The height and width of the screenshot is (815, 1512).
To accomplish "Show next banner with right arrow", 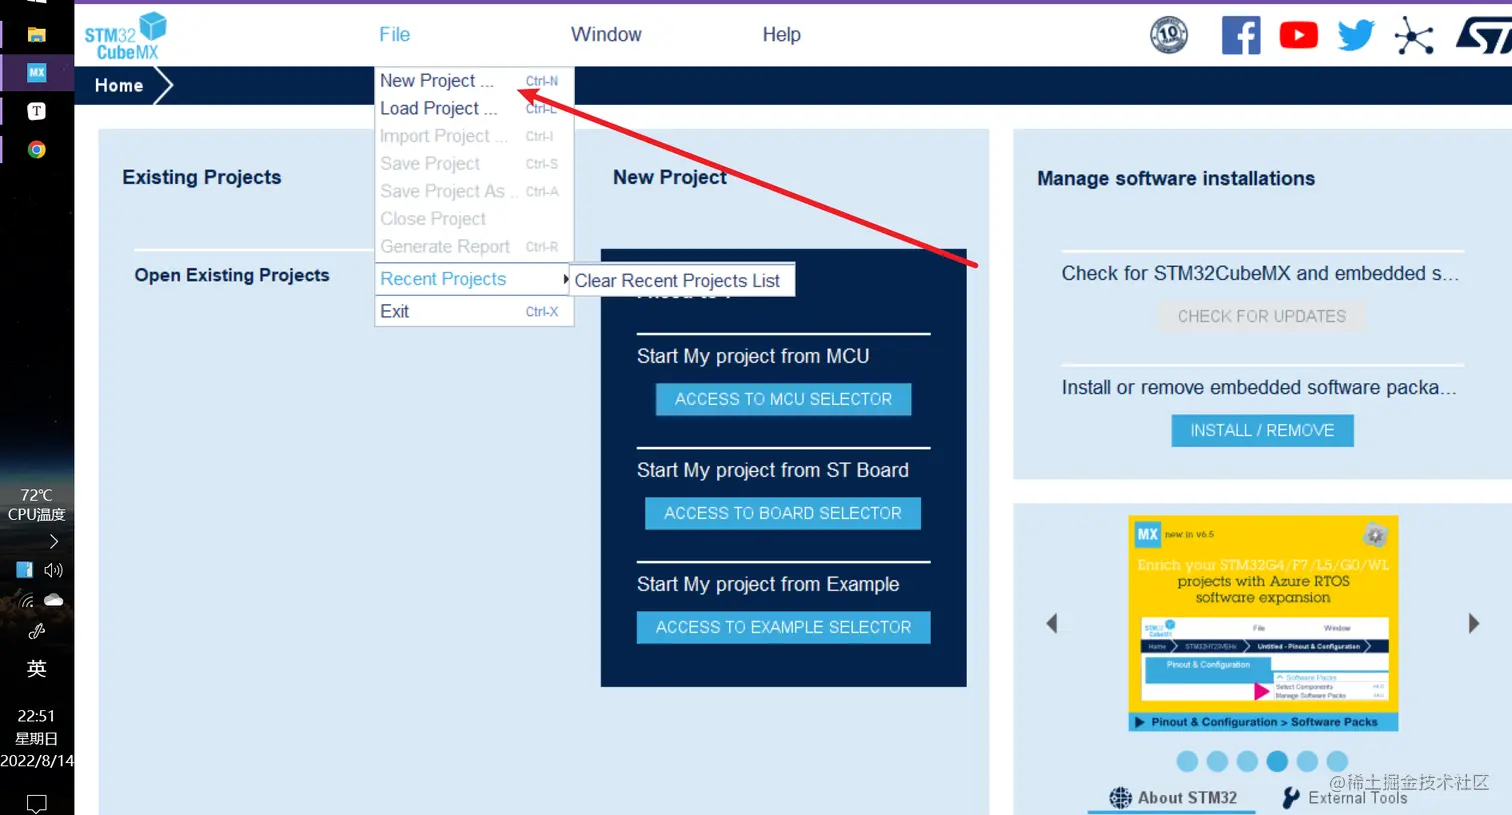I will 1473,623.
